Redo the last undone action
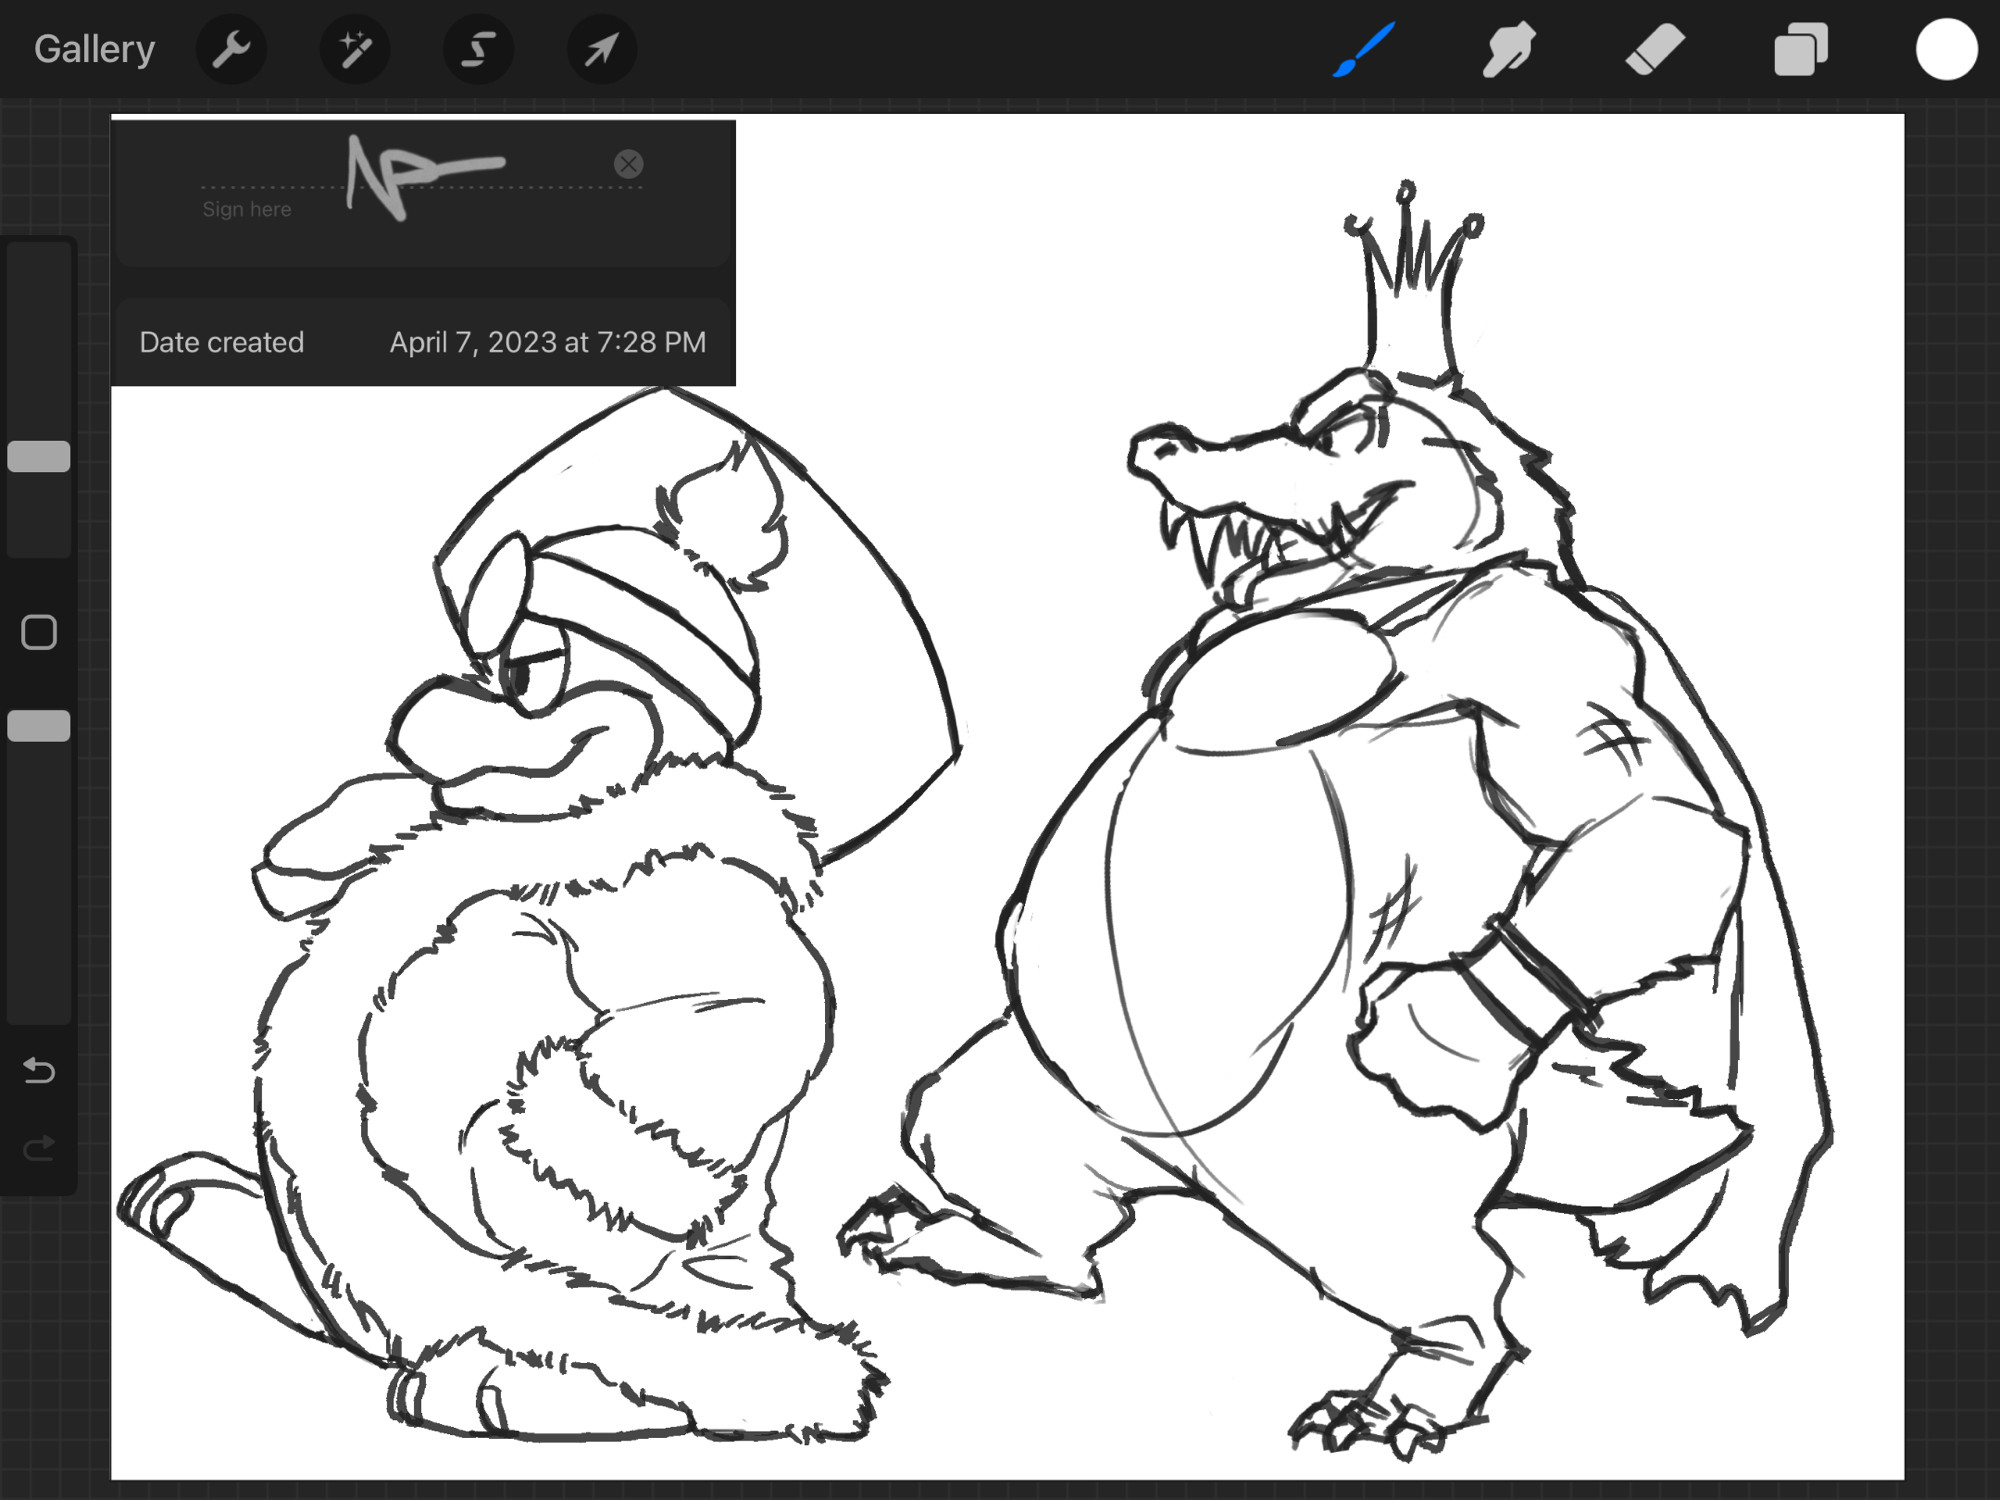This screenshot has height=1500, width=2000. (39, 1147)
